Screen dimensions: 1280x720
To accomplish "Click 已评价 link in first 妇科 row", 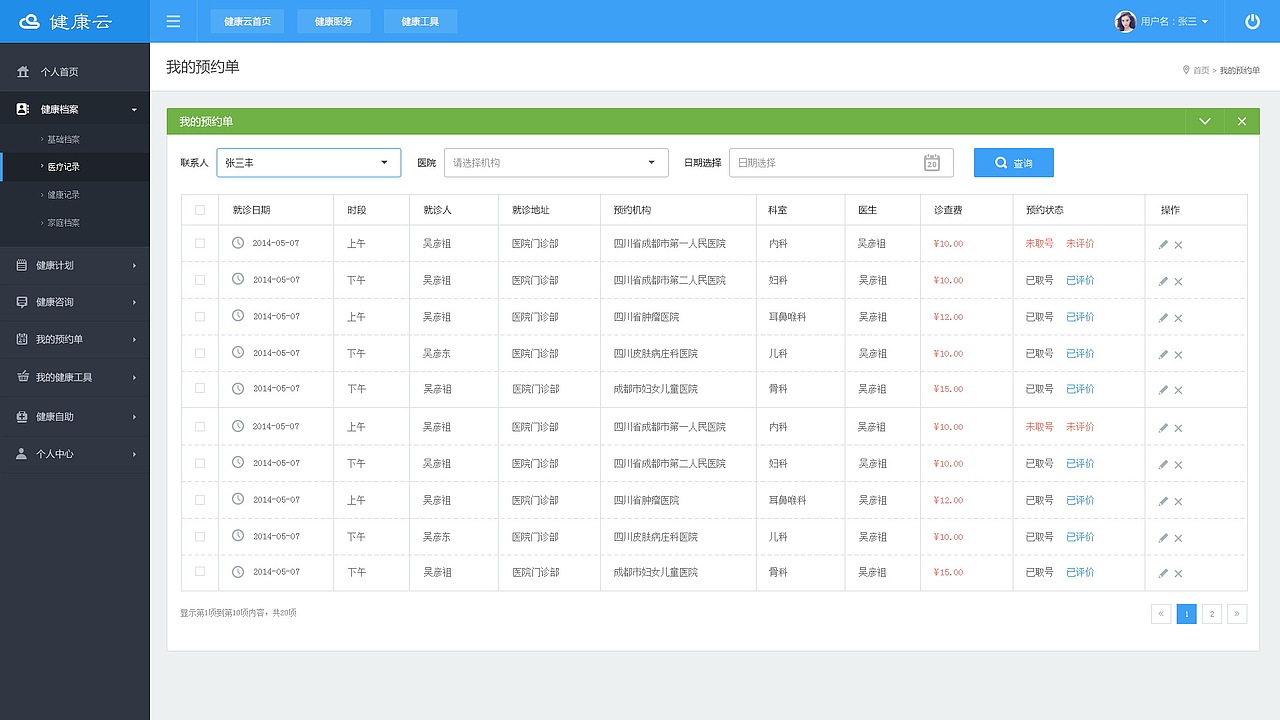I will click(1080, 280).
